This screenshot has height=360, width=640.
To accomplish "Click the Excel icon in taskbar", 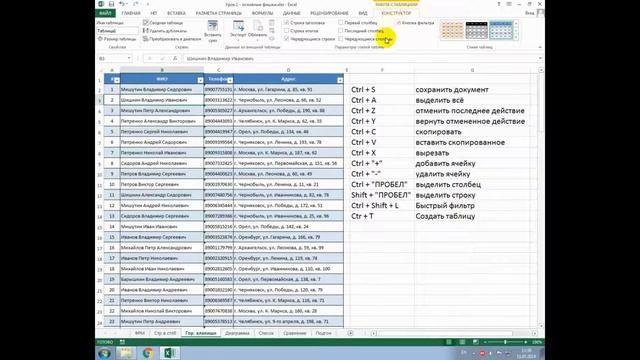I will point(169,353).
